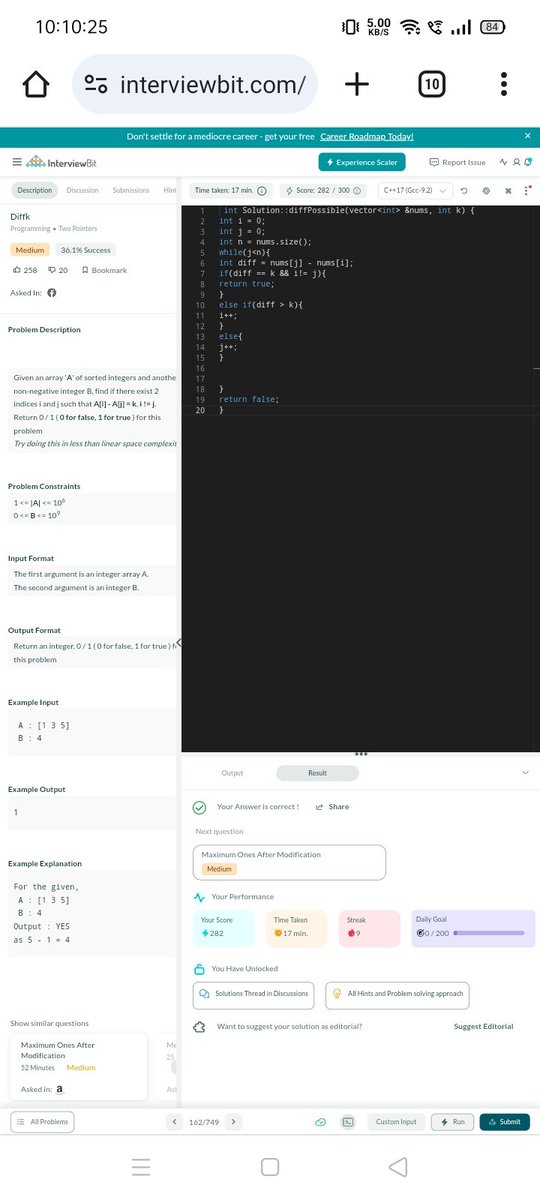The width and height of the screenshot is (540, 1200).
Task: Click the Submit button
Action: pyautogui.click(x=504, y=1122)
